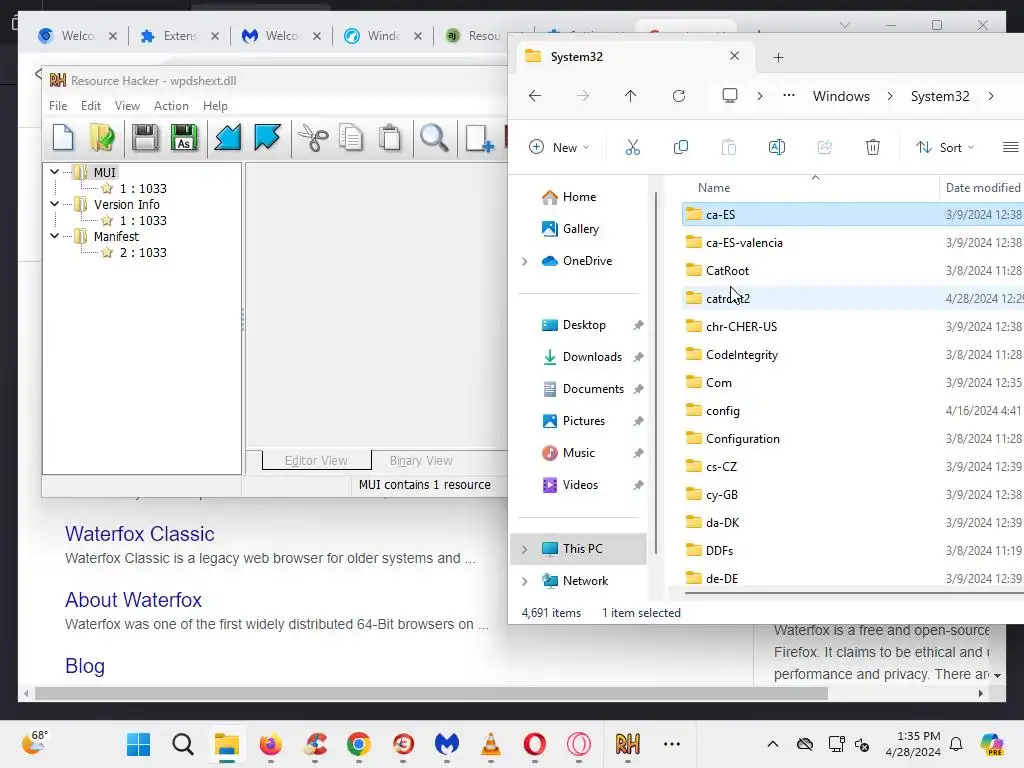Select the CodeIntegrity folder
The width and height of the screenshot is (1024, 768).
click(x=742, y=355)
